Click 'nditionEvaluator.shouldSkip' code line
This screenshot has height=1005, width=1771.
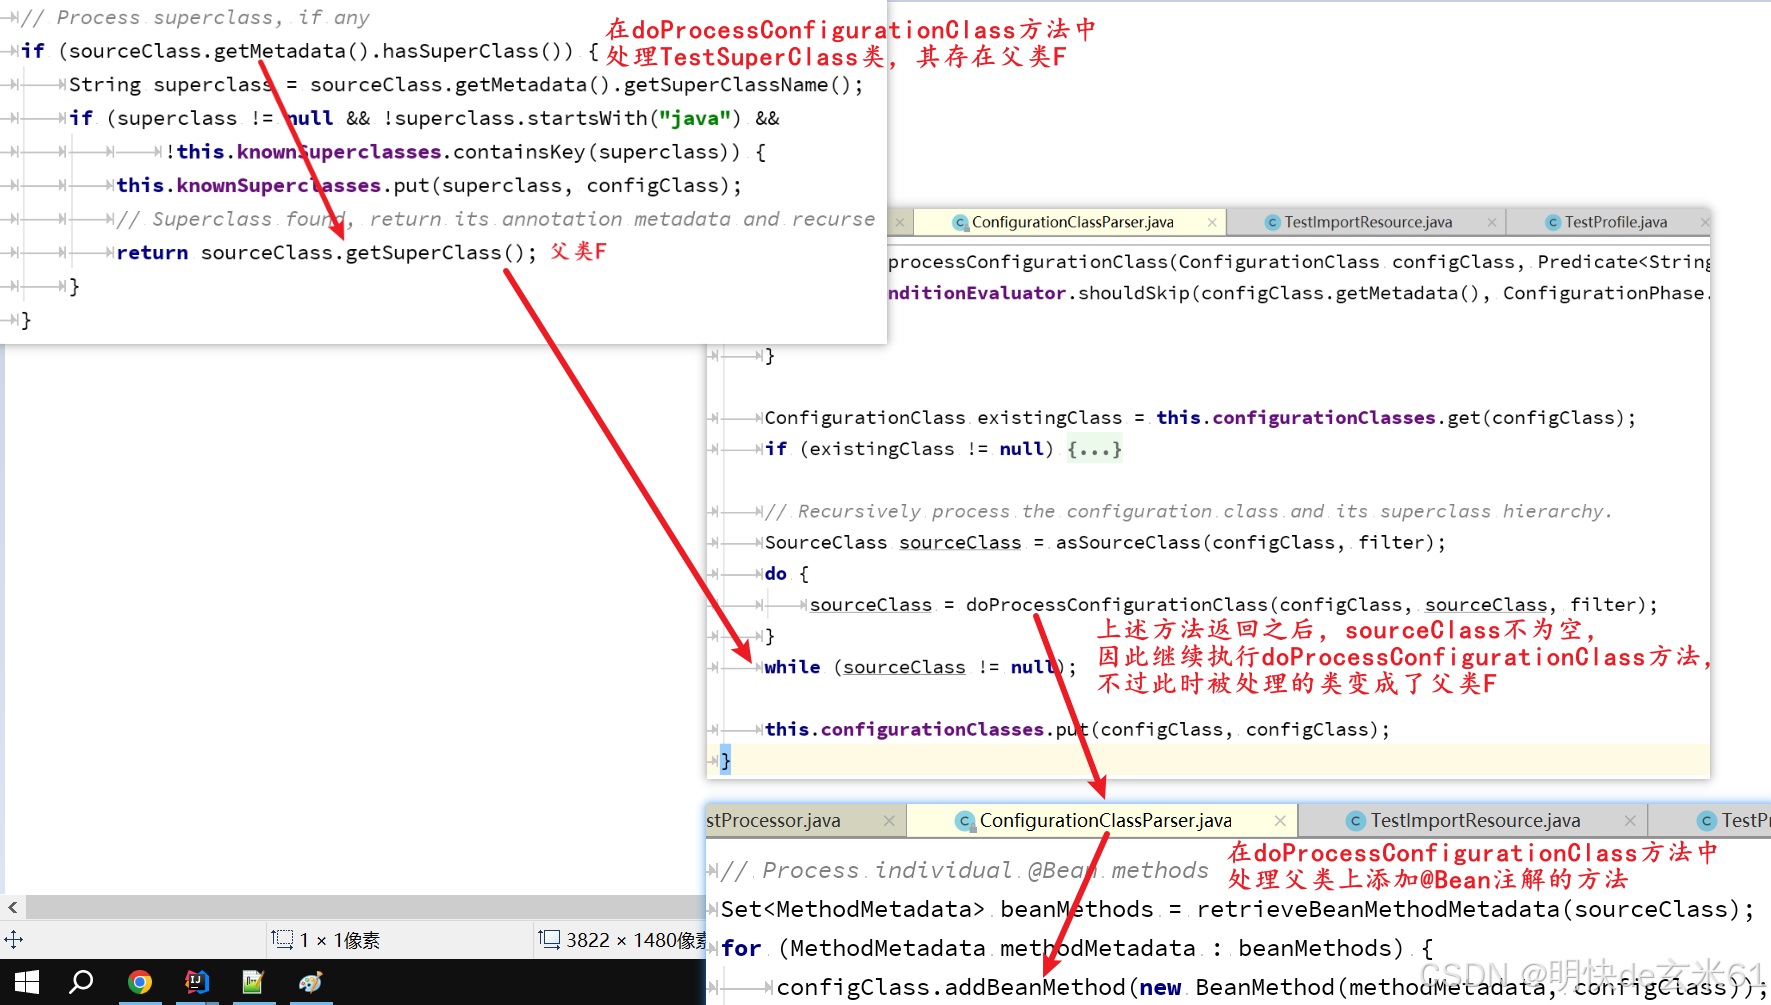pyautogui.click(x=1299, y=293)
